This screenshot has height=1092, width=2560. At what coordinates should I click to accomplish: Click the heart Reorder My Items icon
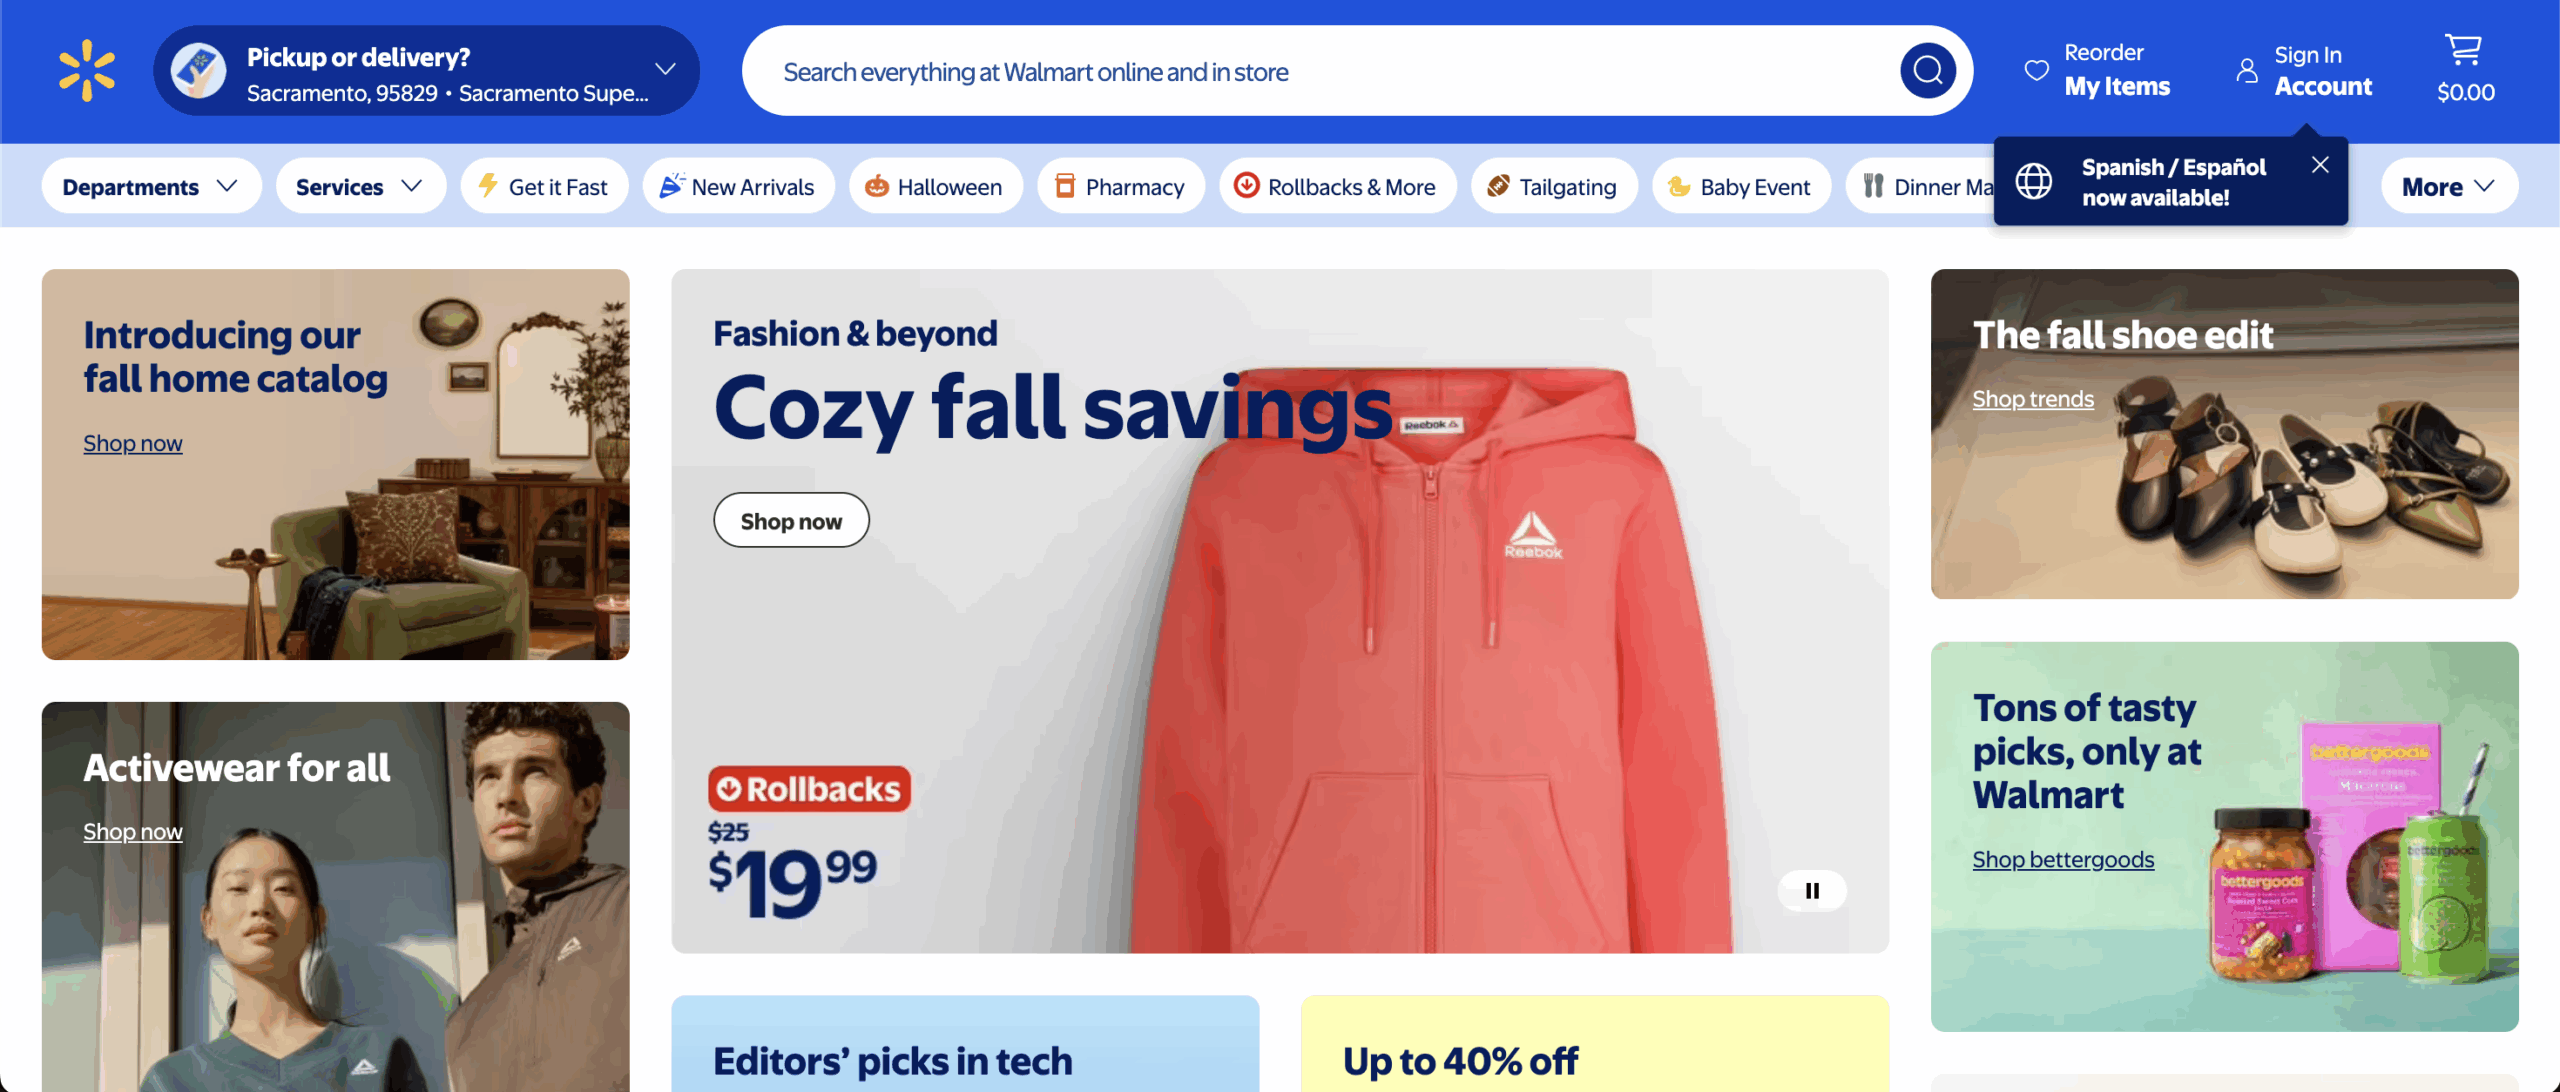pyautogui.click(x=2036, y=70)
